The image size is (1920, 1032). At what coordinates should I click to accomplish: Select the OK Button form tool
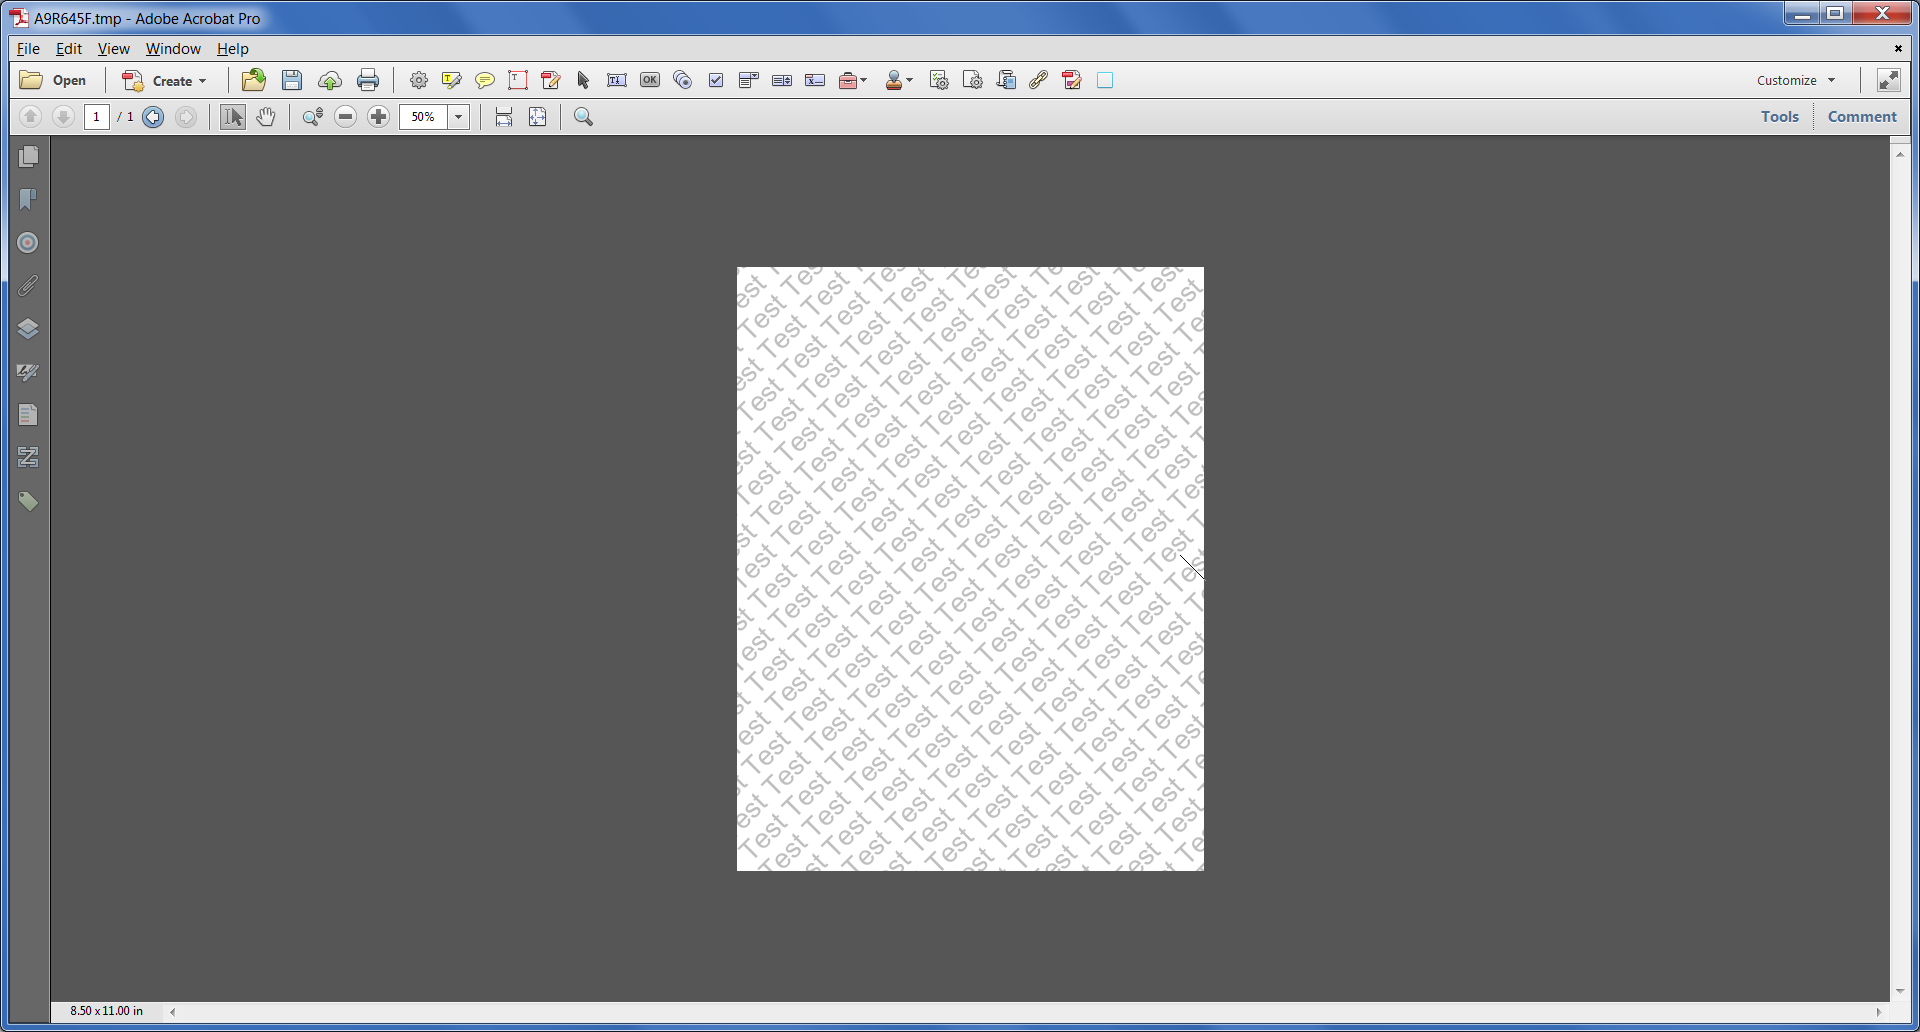(x=649, y=80)
